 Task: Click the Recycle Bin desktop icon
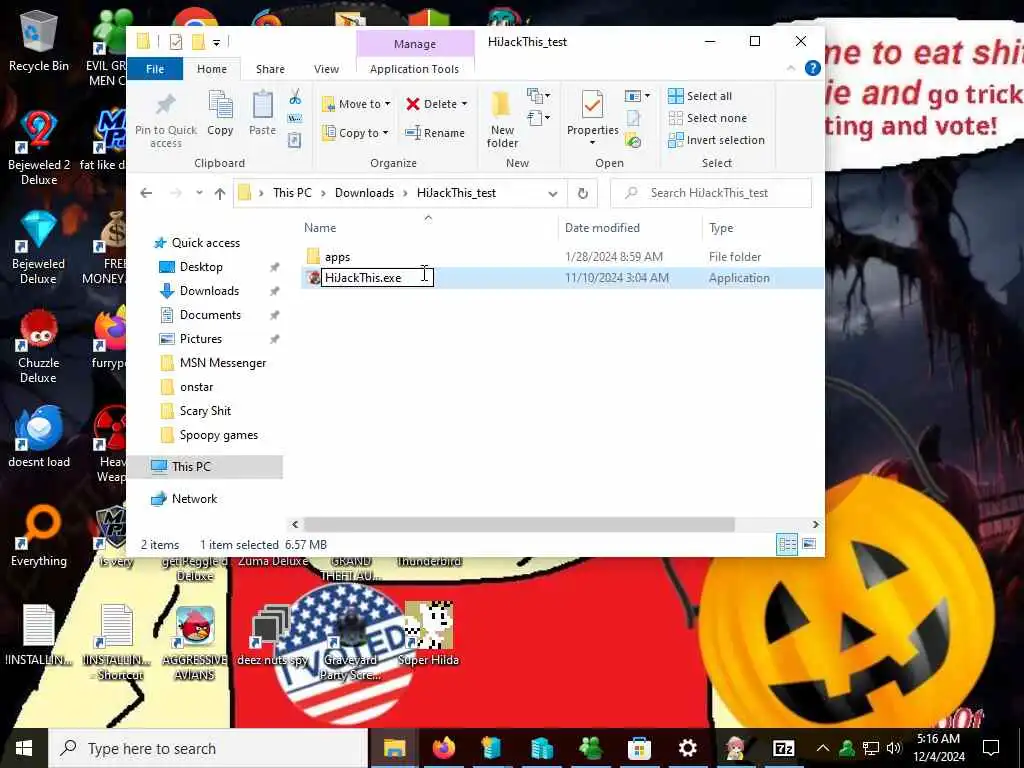pyautogui.click(x=39, y=40)
